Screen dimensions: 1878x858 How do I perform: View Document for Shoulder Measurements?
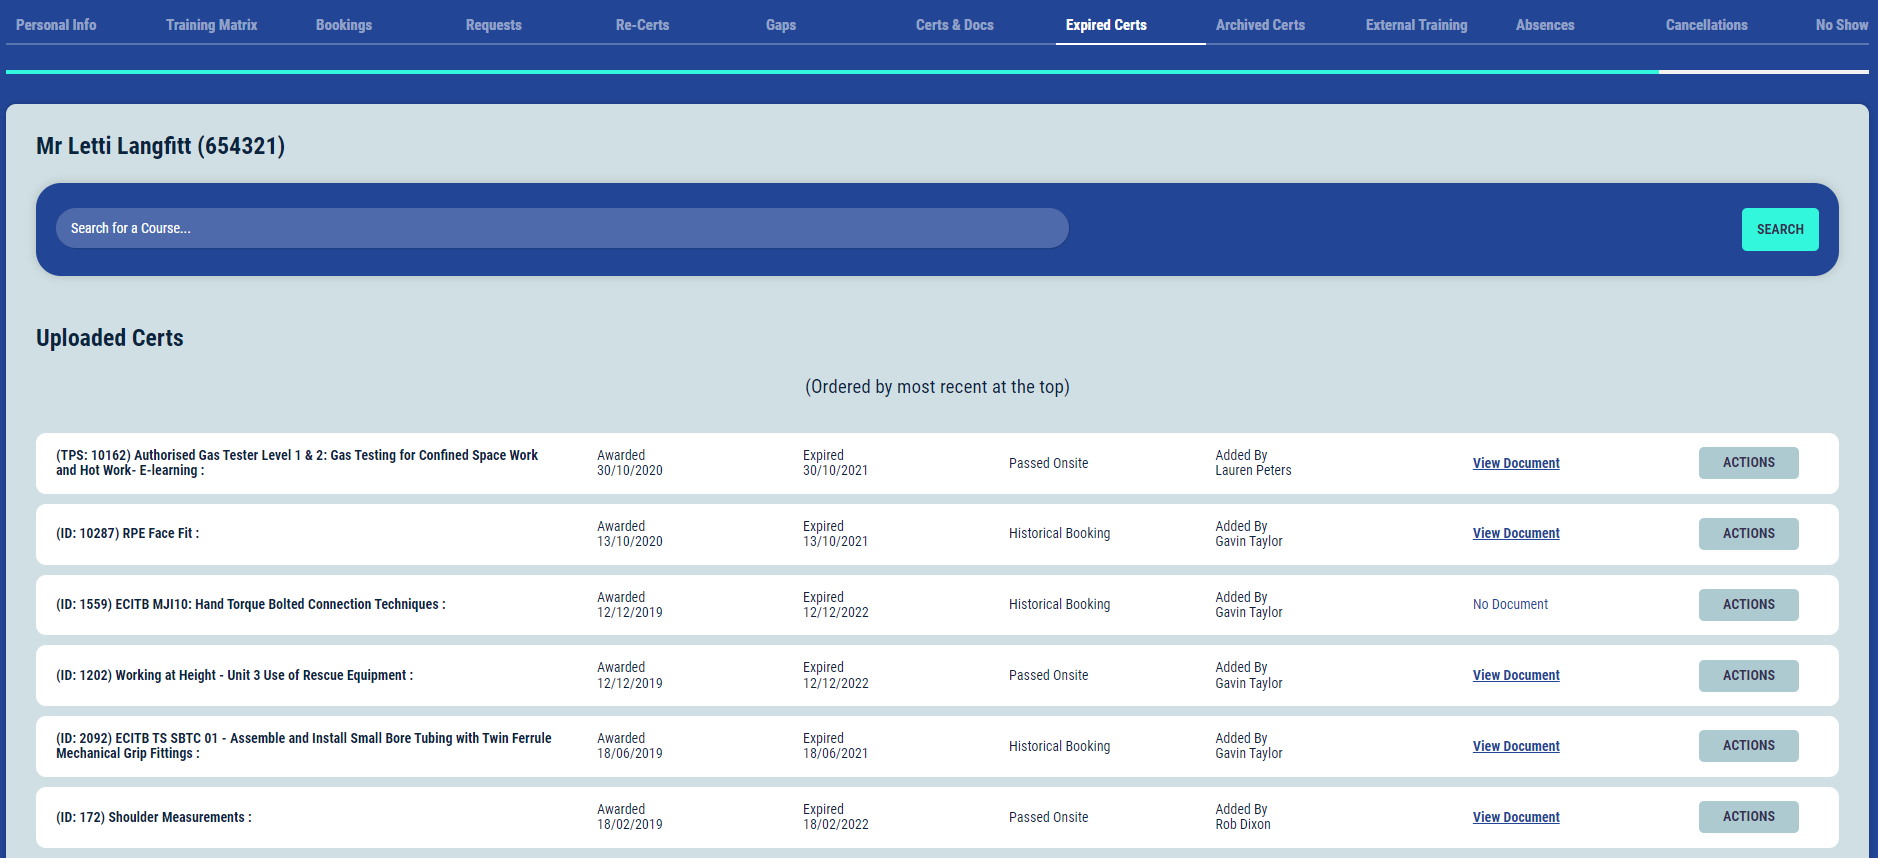[1515, 818]
